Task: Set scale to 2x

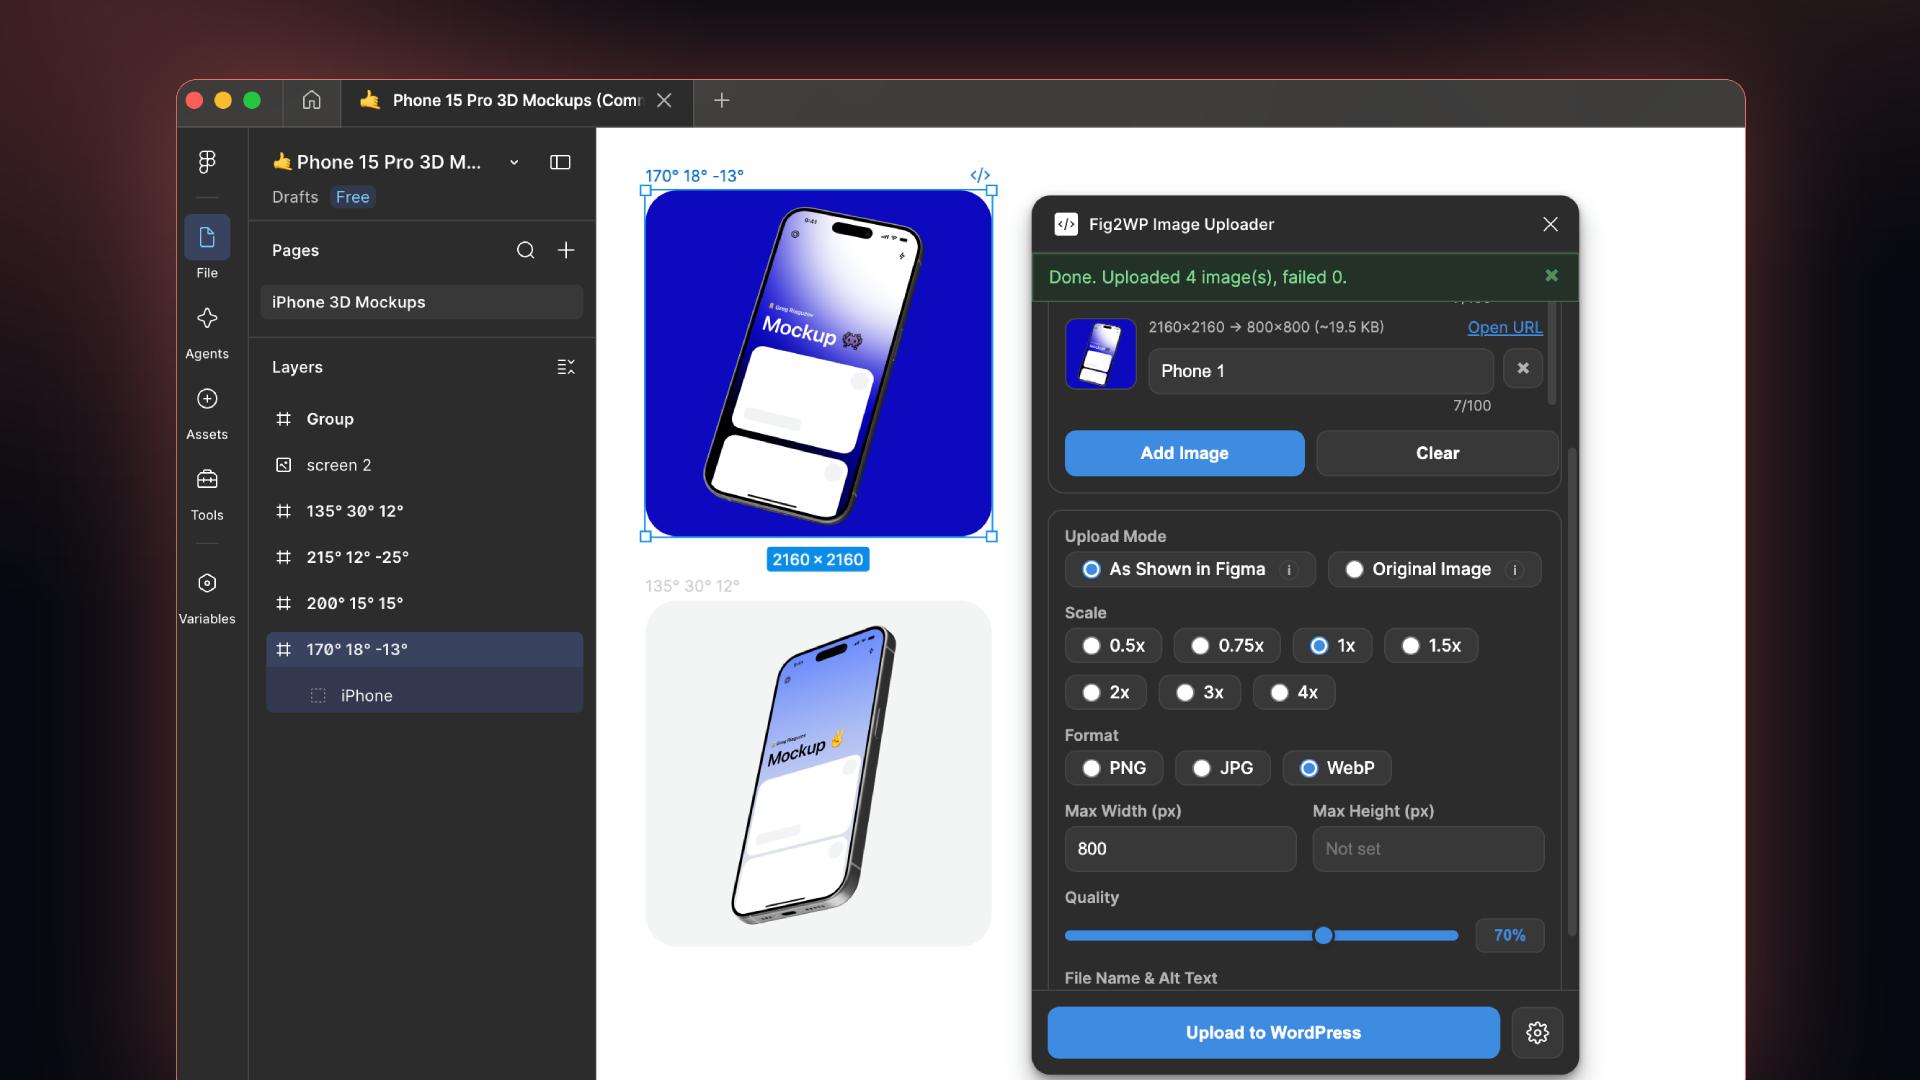Action: click(x=1106, y=692)
